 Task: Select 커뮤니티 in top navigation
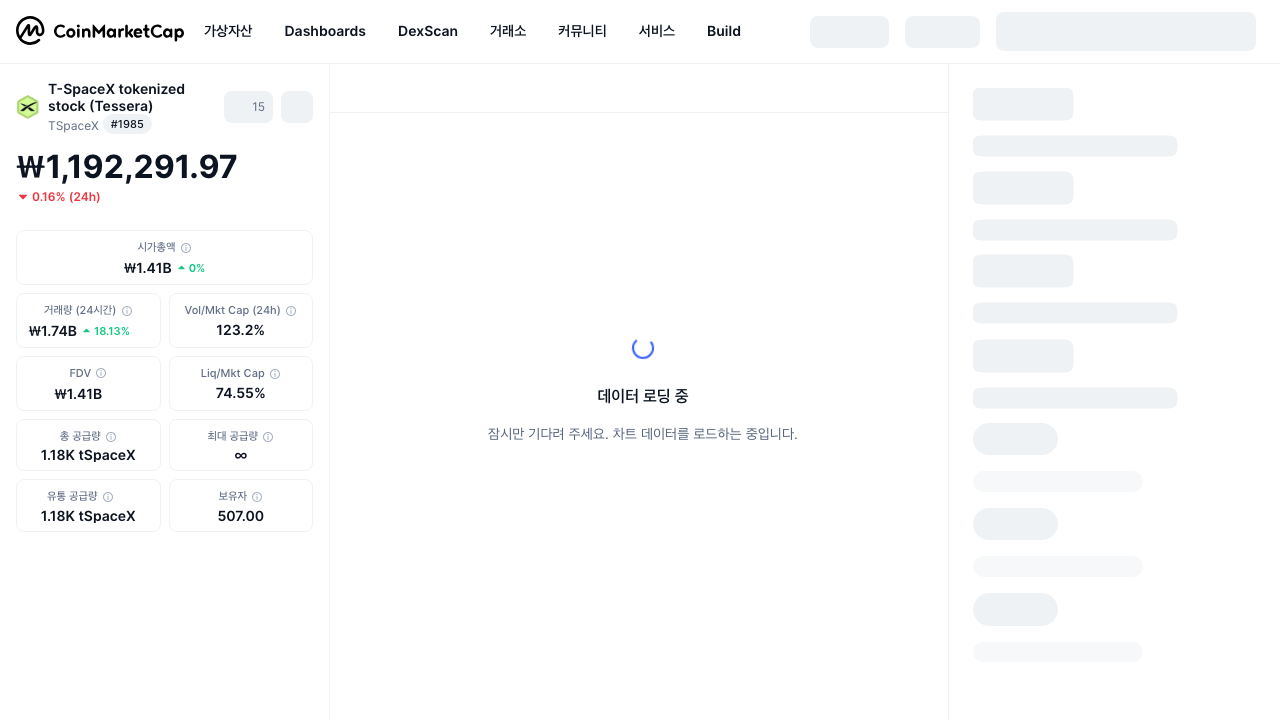[582, 31]
